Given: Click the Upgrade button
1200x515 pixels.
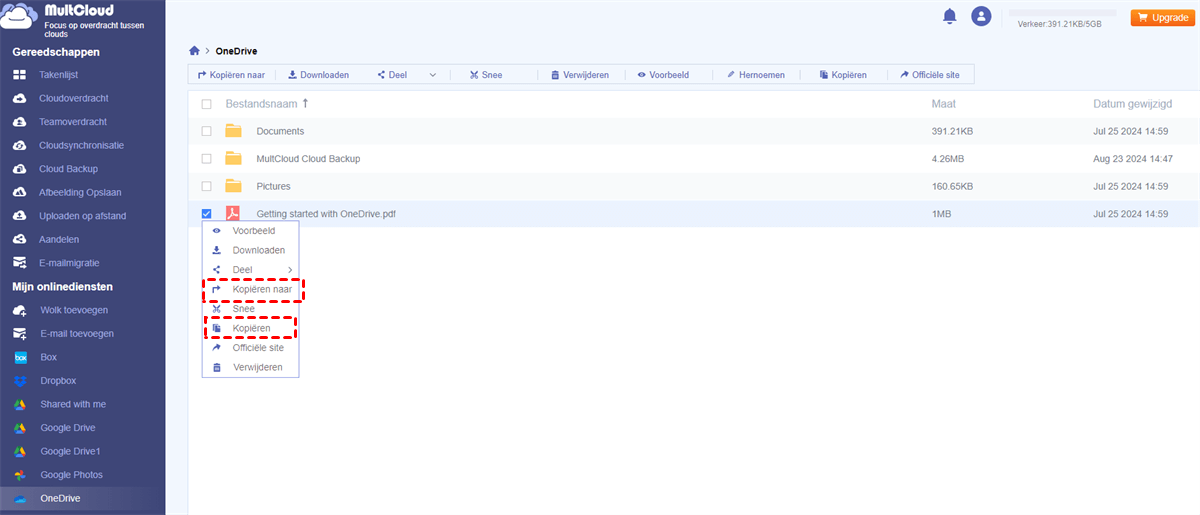Looking at the screenshot, I should pos(1162,17).
